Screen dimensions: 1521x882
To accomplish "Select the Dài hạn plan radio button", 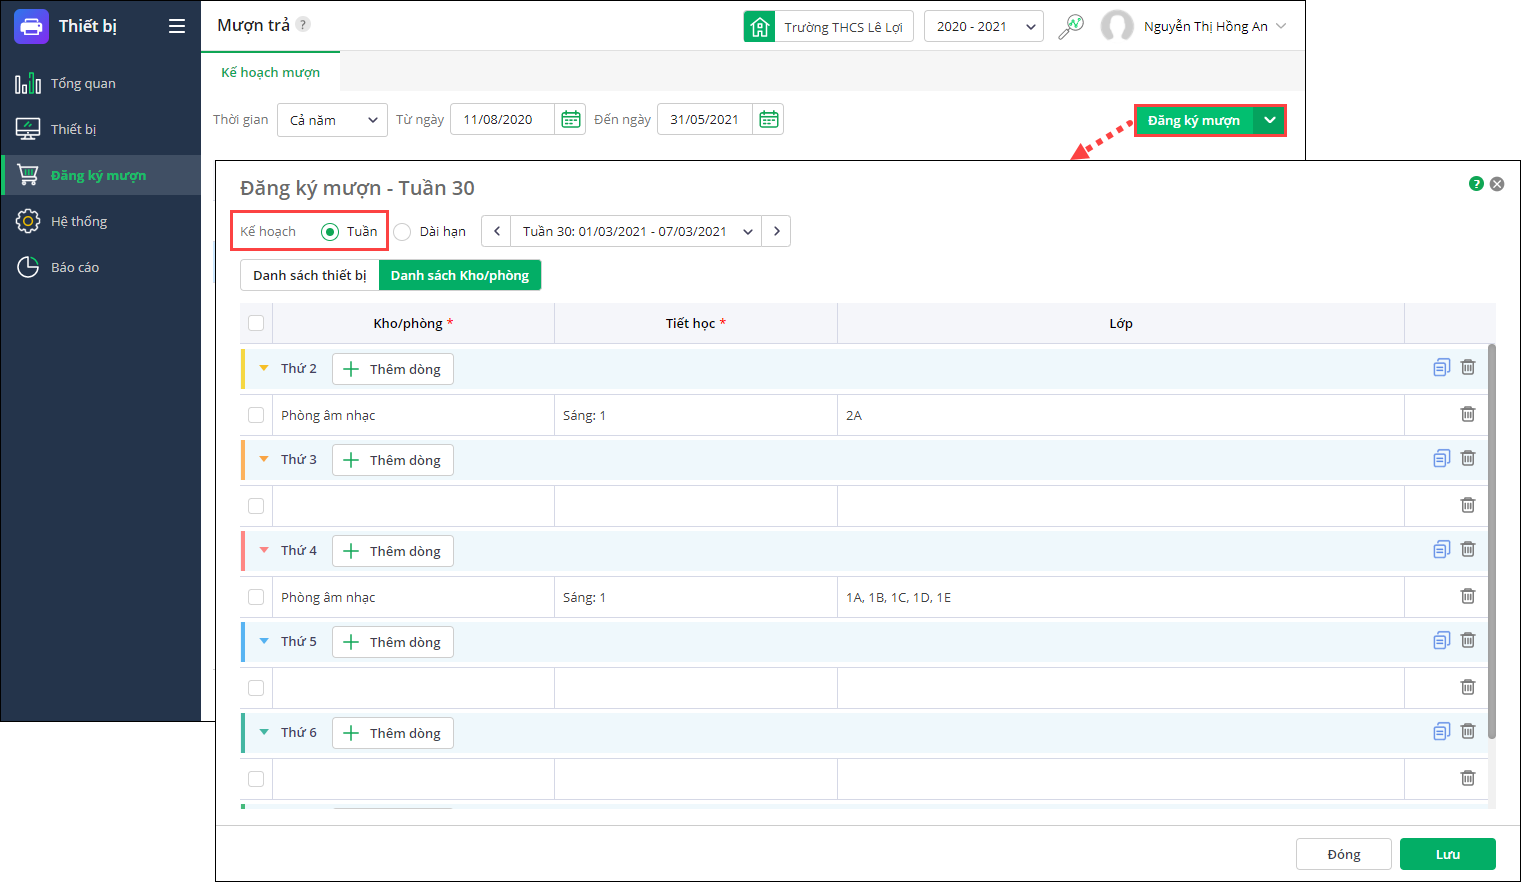I will pos(402,232).
